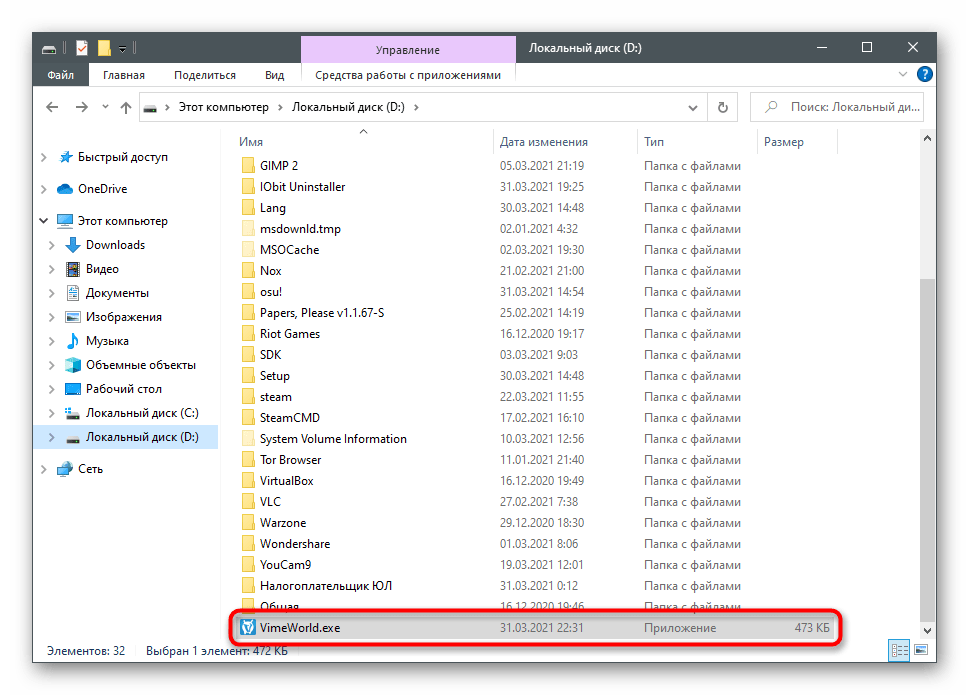Image resolution: width=969 pixels, height=695 pixels.
Task: Click Локальный диск (D:) breadcrumb in address bar
Action: point(348,107)
